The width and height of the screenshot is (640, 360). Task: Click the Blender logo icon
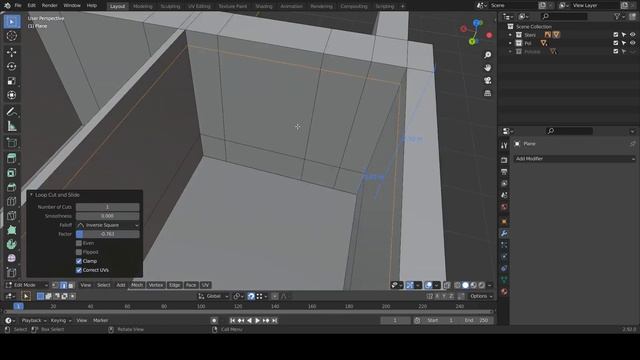coord(7,6)
